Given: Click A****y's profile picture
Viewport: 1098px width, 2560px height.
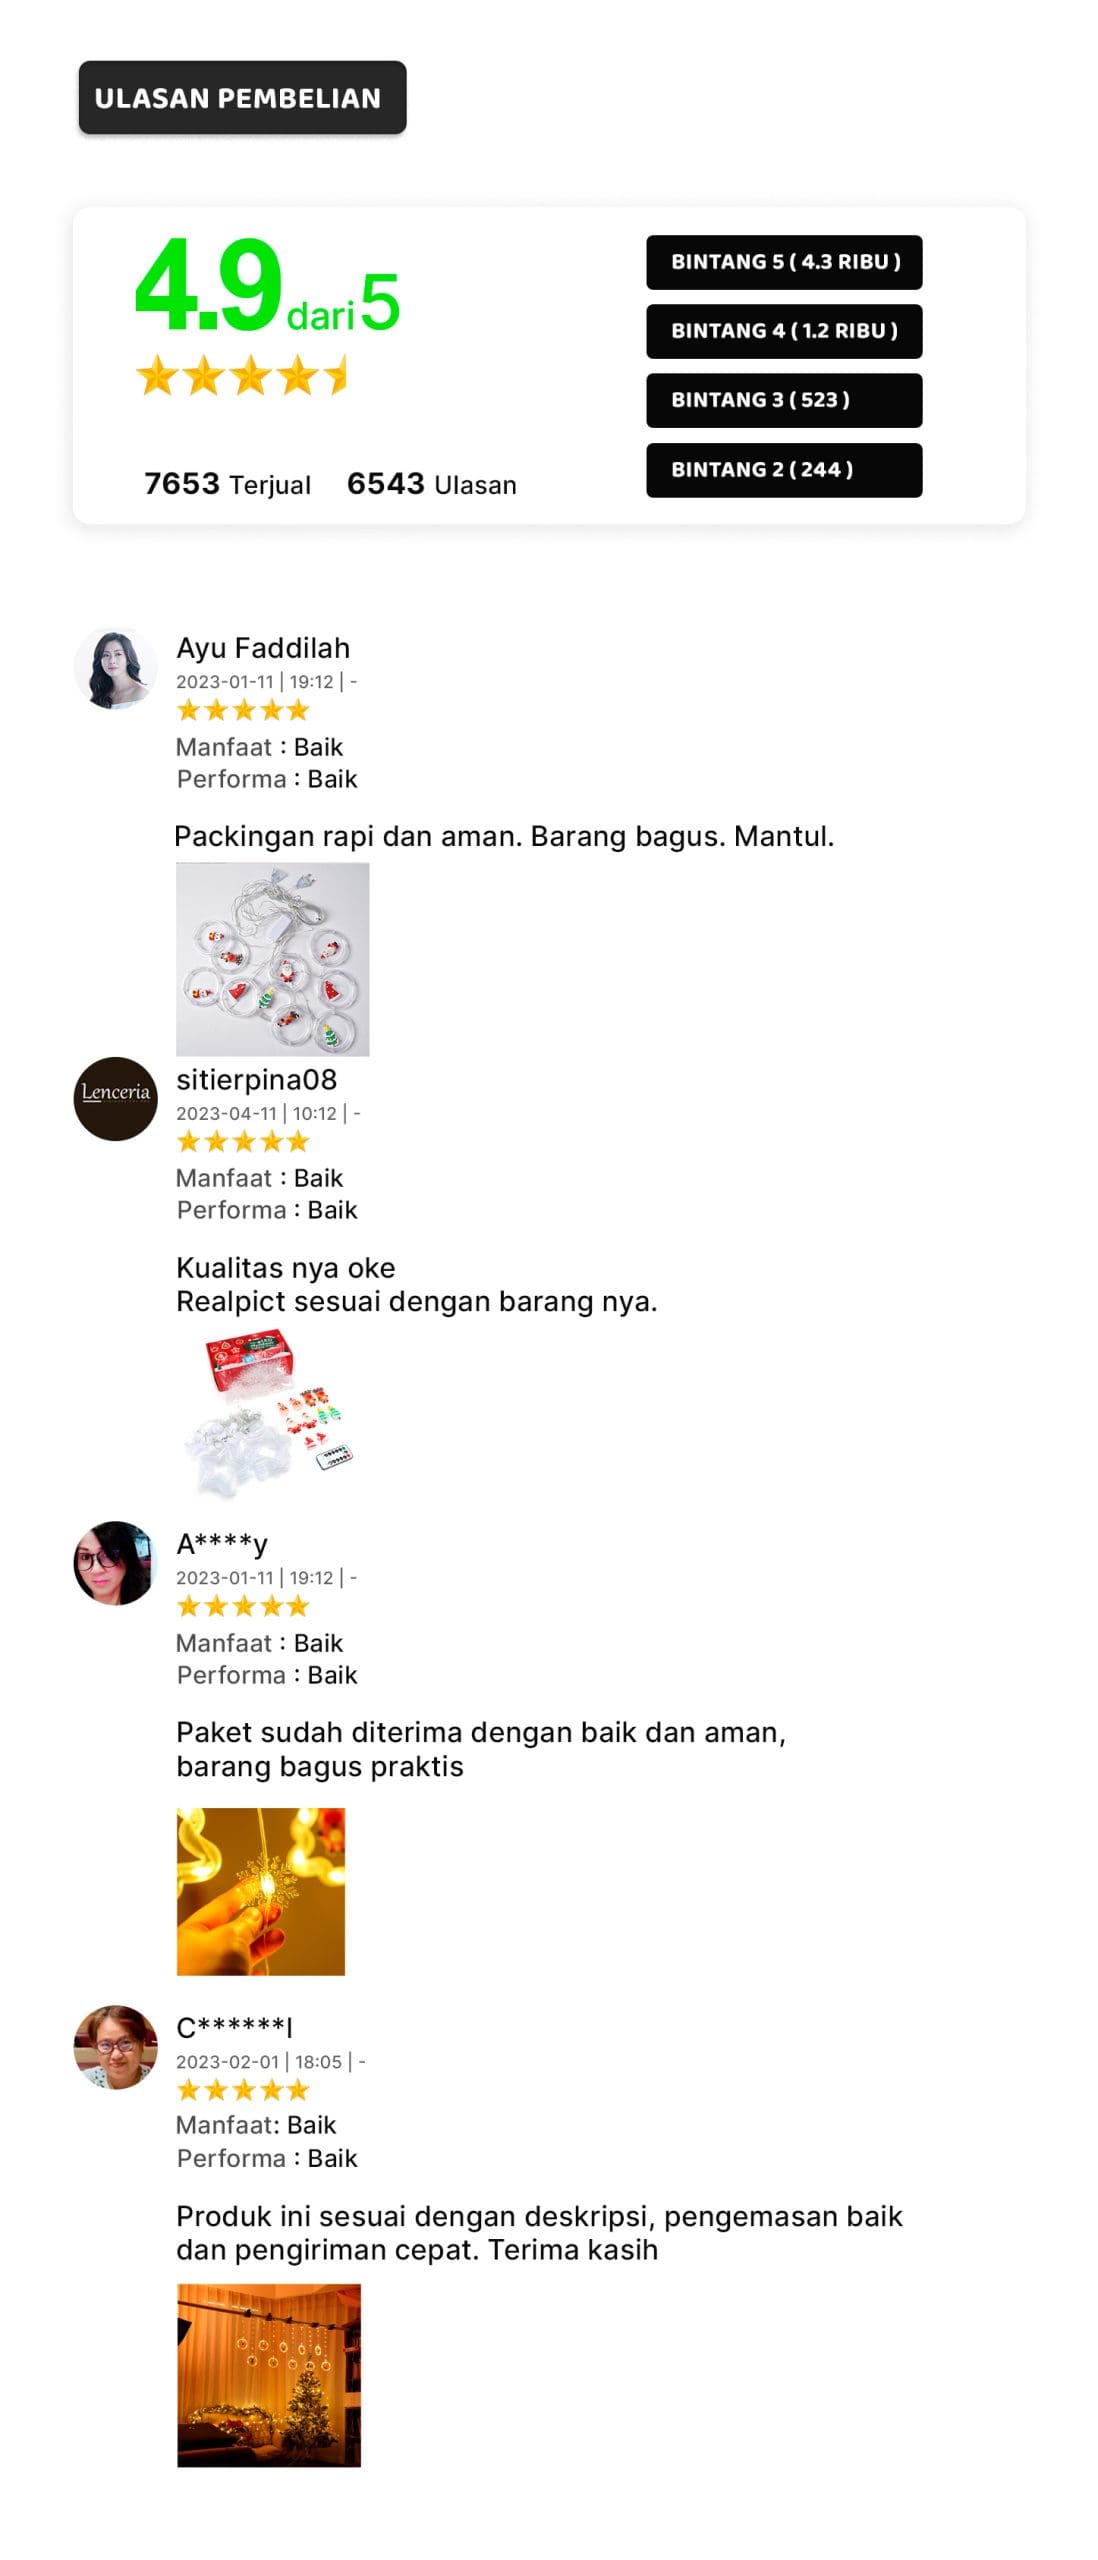Looking at the screenshot, I should (x=115, y=1562).
